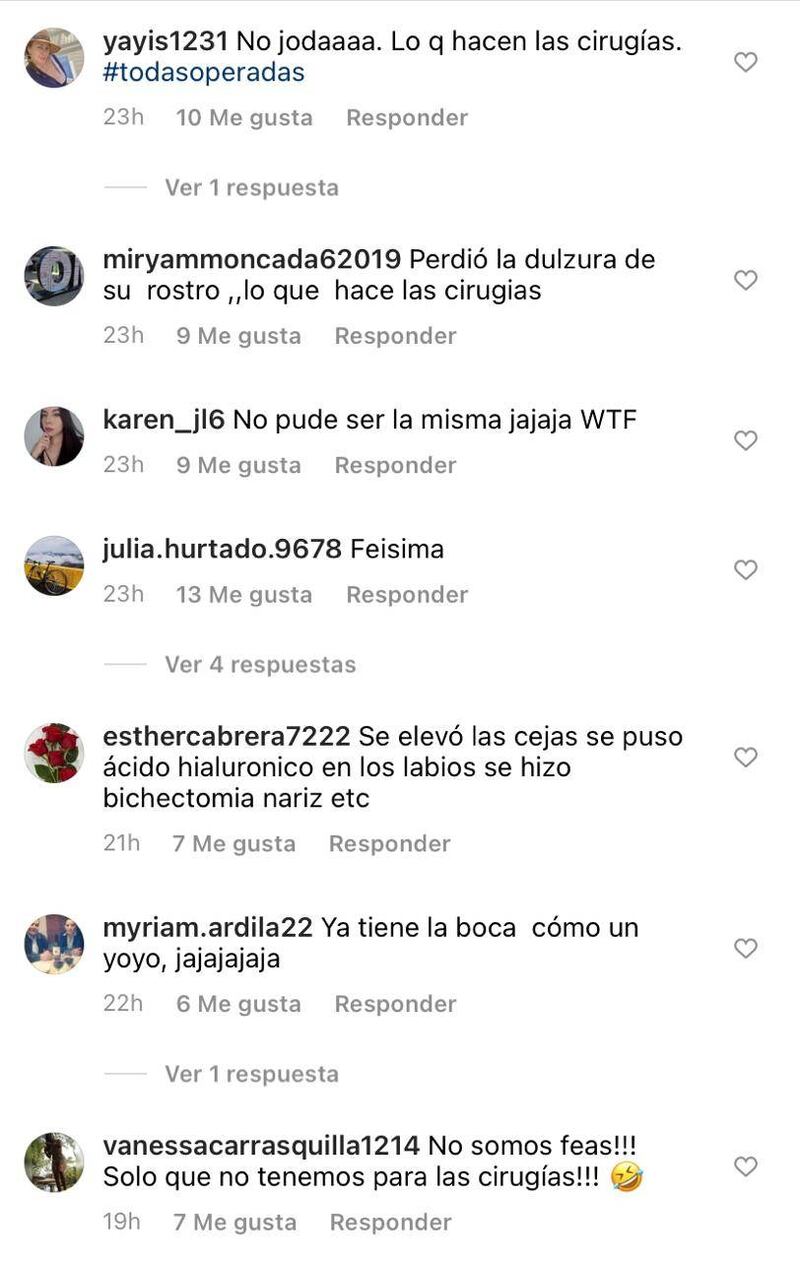Like myriam.ardila22's comment
800x1261 pixels.
(746, 948)
